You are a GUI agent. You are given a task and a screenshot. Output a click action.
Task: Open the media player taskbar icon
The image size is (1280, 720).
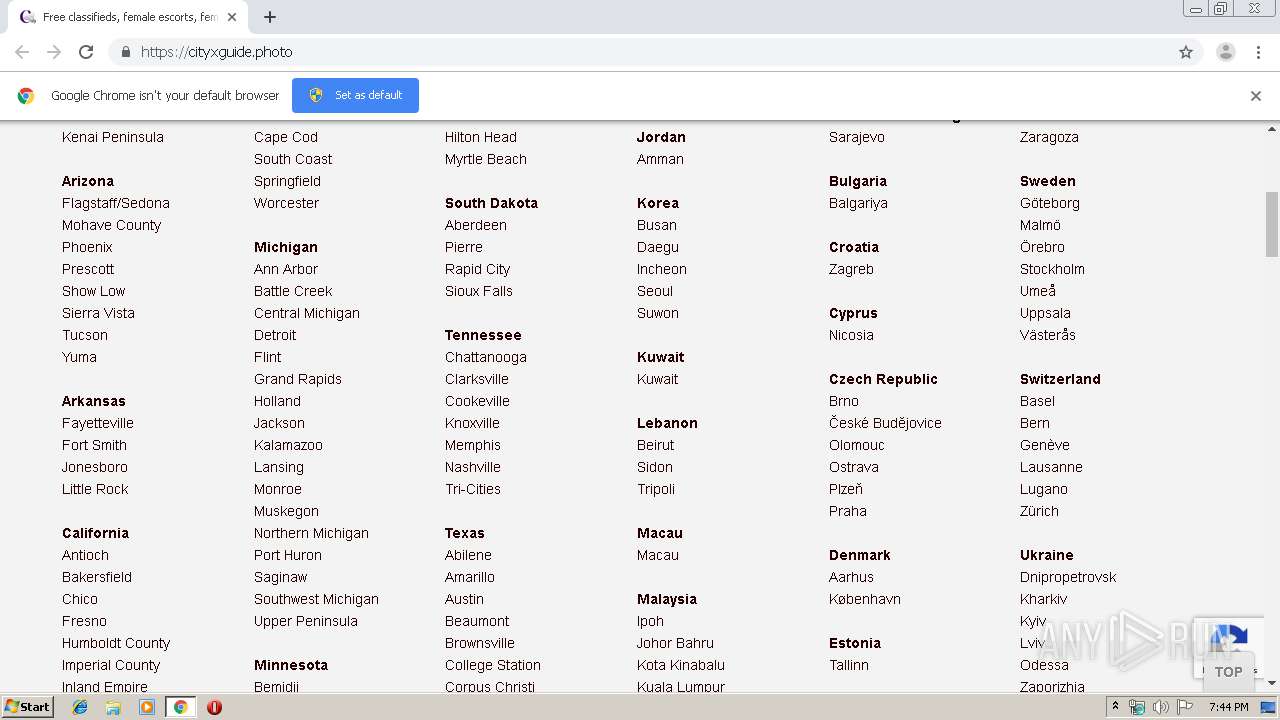point(147,707)
